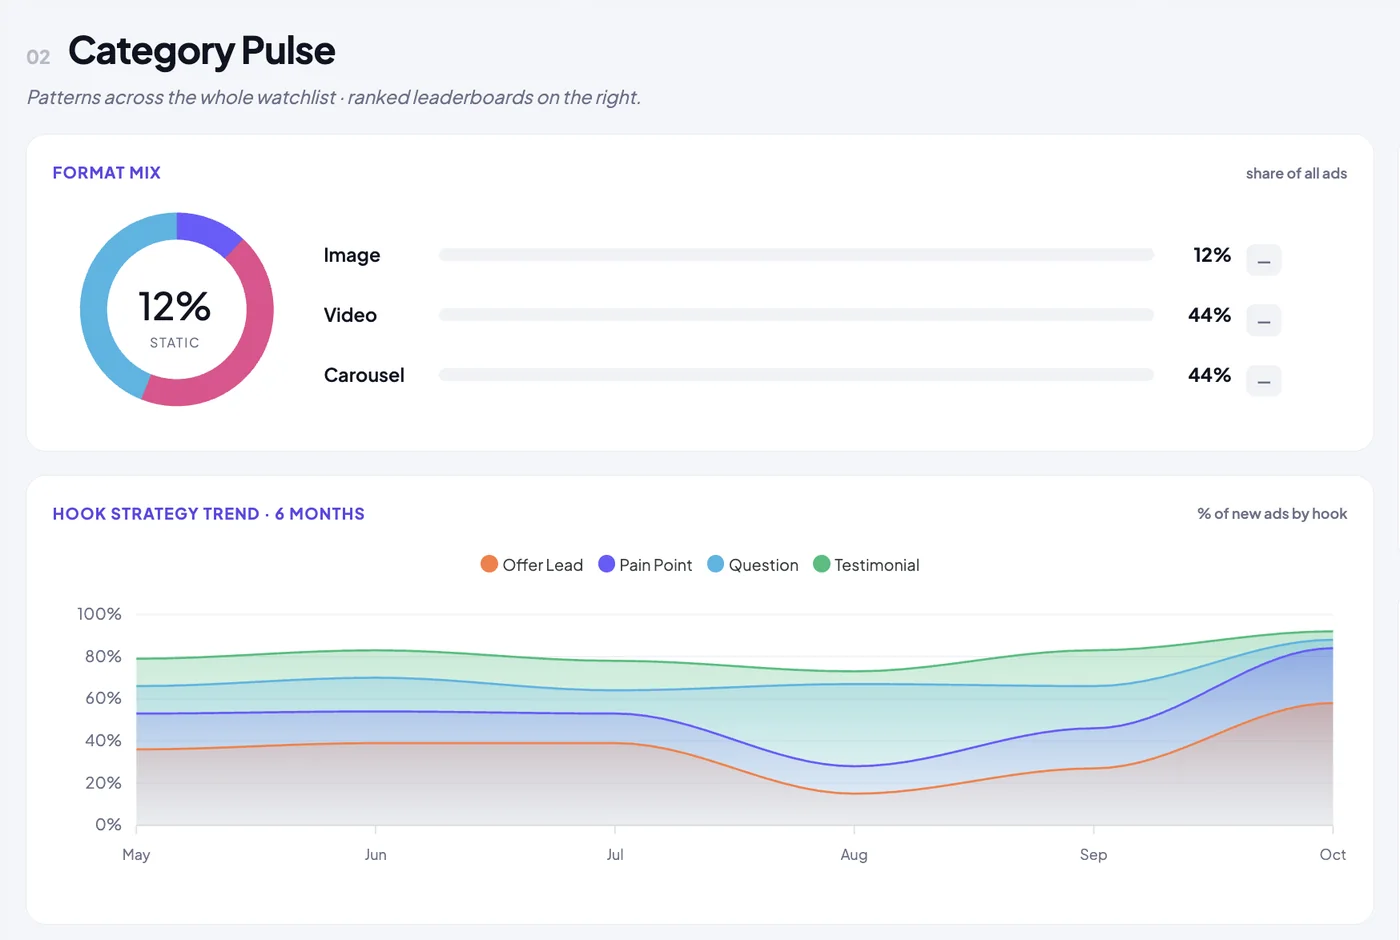The width and height of the screenshot is (1400, 940).
Task: Click the Aug label on the x-axis
Action: [854, 855]
